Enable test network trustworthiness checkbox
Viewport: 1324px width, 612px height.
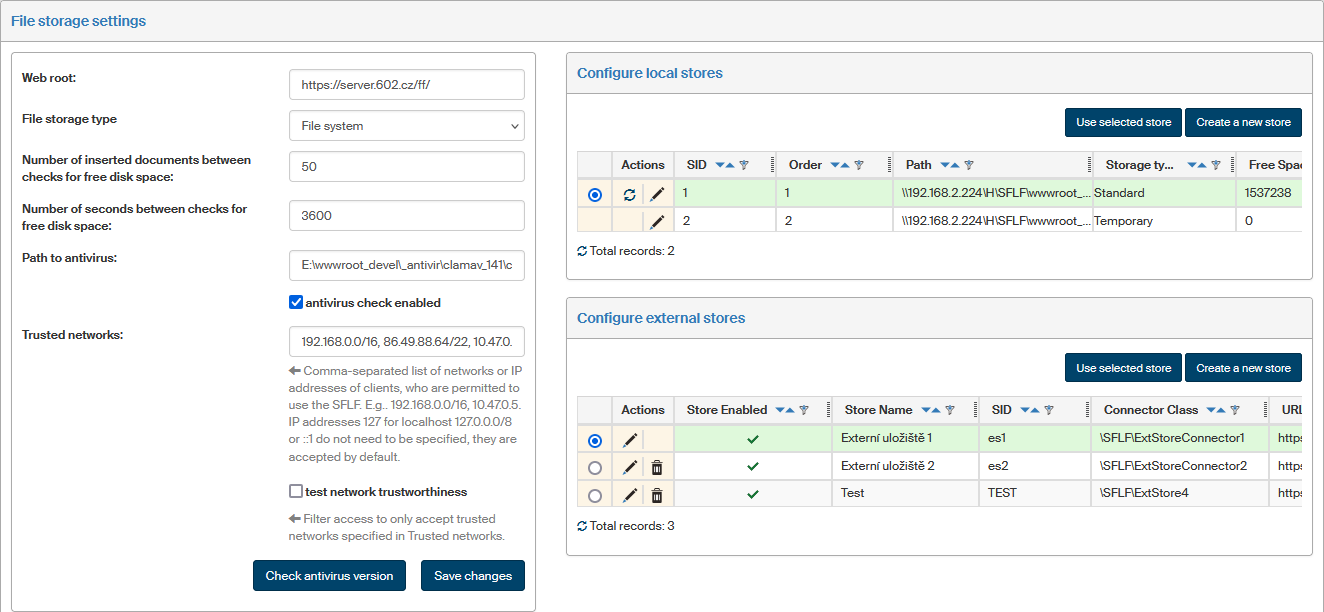coord(296,491)
